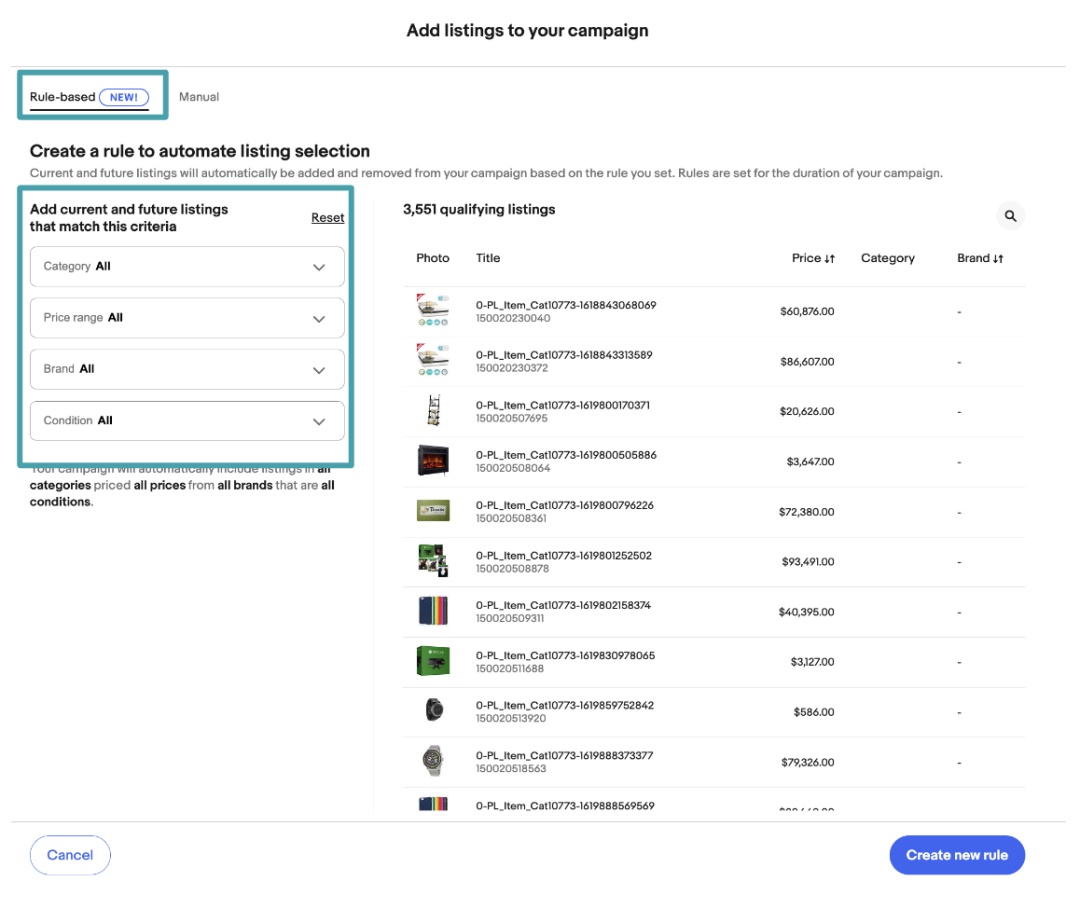The width and height of the screenshot is (1080, 923).
Task: Click thumbnail of item 150020508361
Action: pyautogui.click(x=433, y=510)
